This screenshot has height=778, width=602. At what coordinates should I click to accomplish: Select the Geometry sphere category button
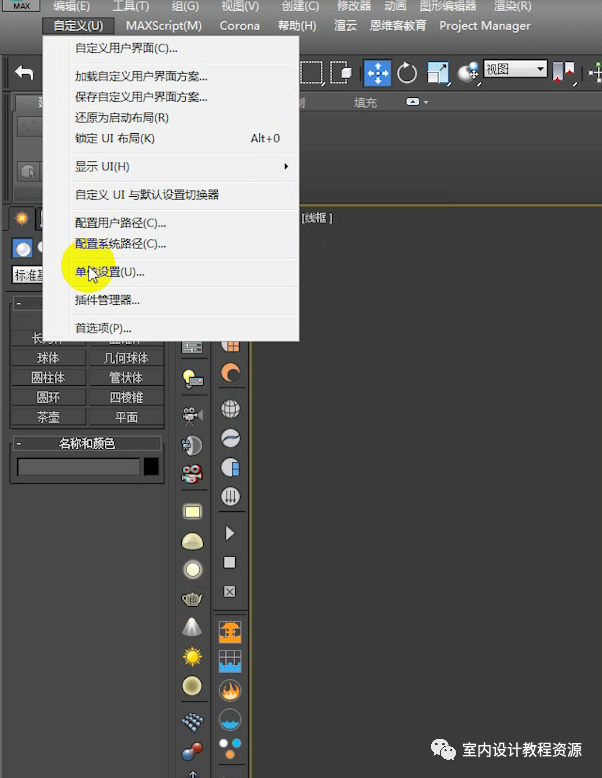(22, 249)
